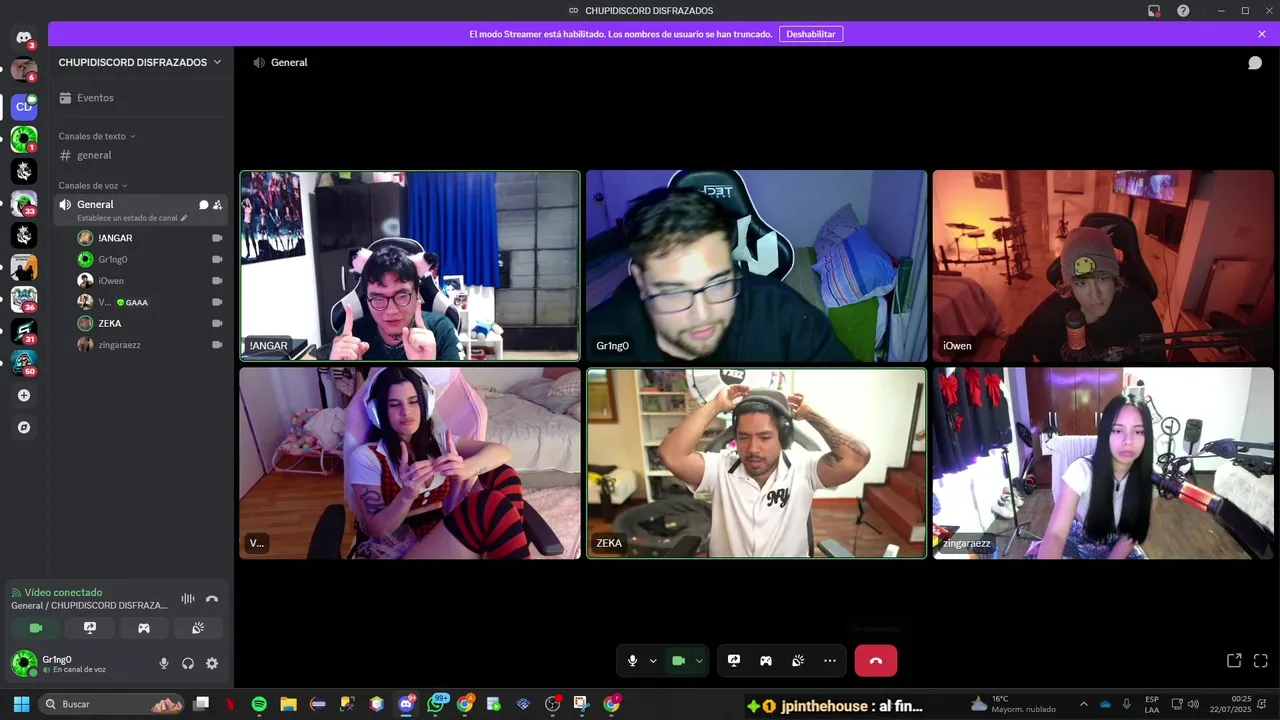
Task: Open soundboard in left voice panel
Action: pyautogui.click(x=198, y=628)
